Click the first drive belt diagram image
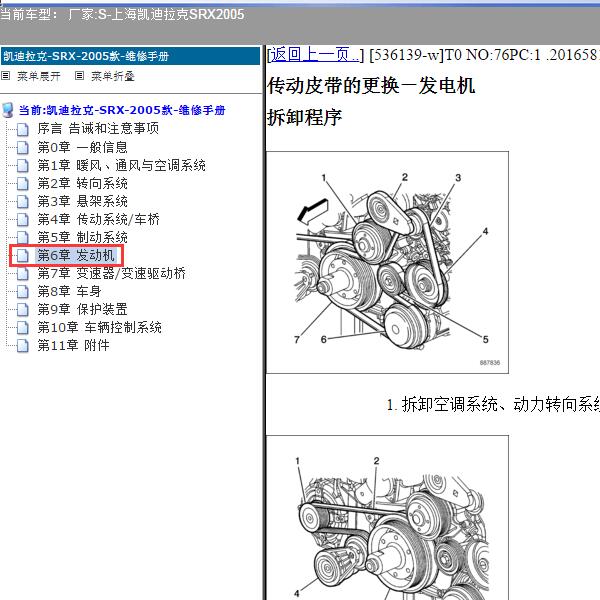Screen dimensions: 600x600 tap(387, 262)
